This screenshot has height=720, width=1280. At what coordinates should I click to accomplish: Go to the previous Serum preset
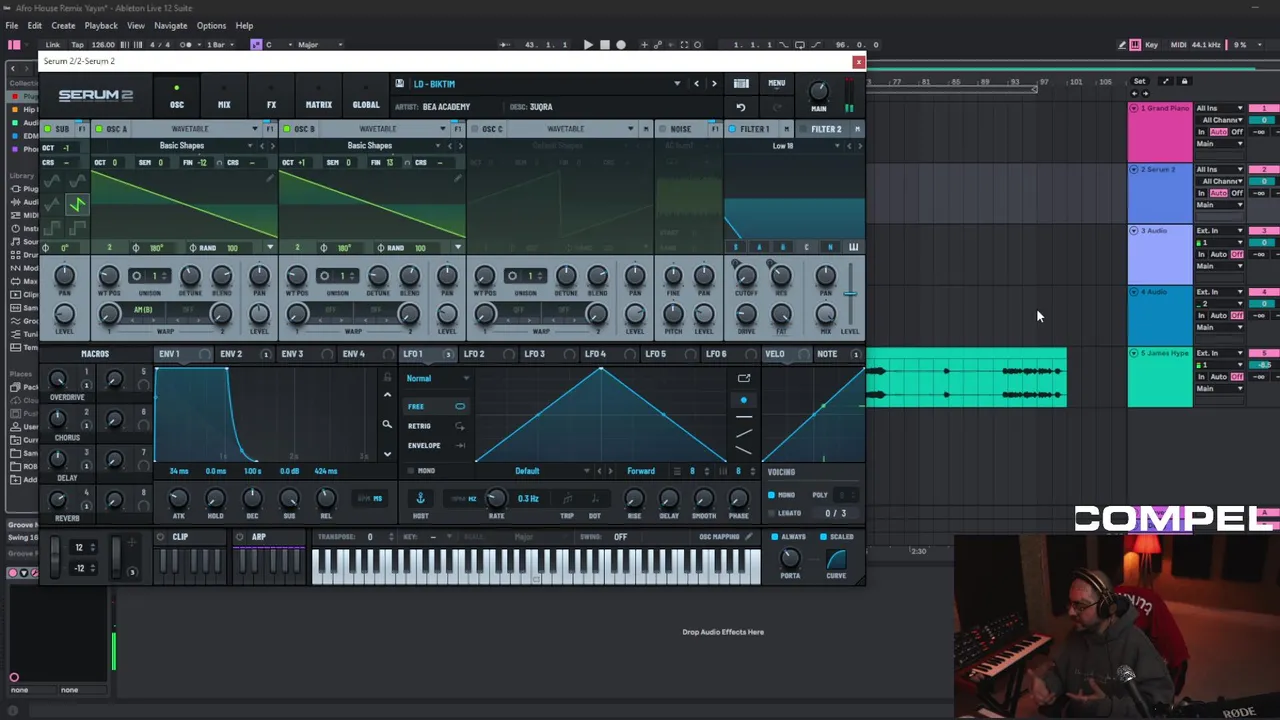(x=697, y=84)
